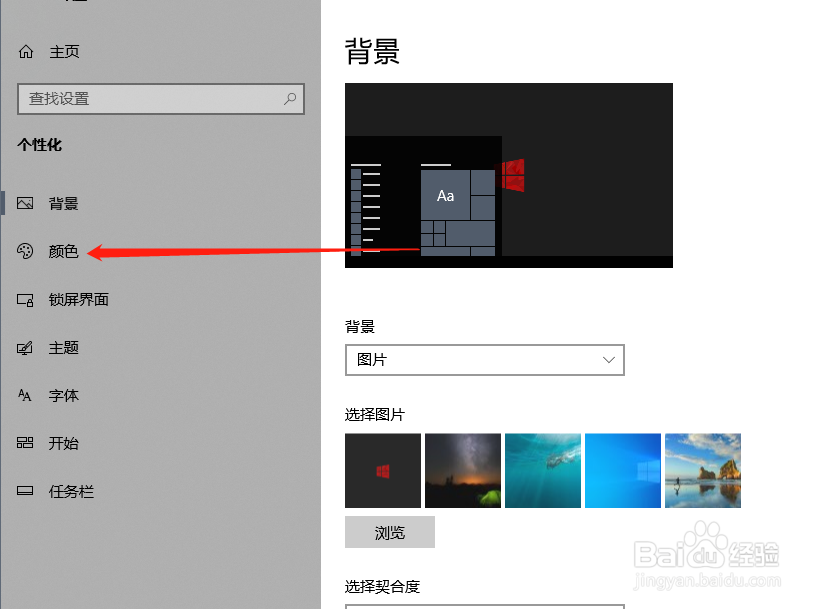
Task: Select the dark red Windows logo wallpaper
Action: coord(383,470)
